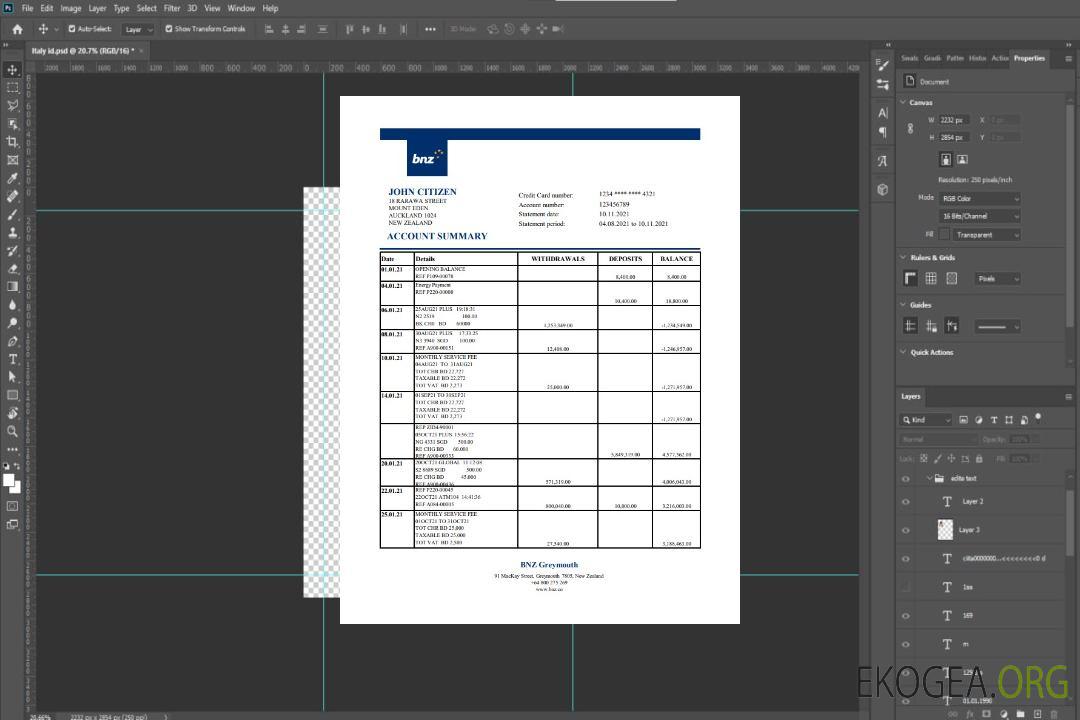1080x720 pixels.
Task: Open the guide line style dropdown
Action: (x=997, y=327)
